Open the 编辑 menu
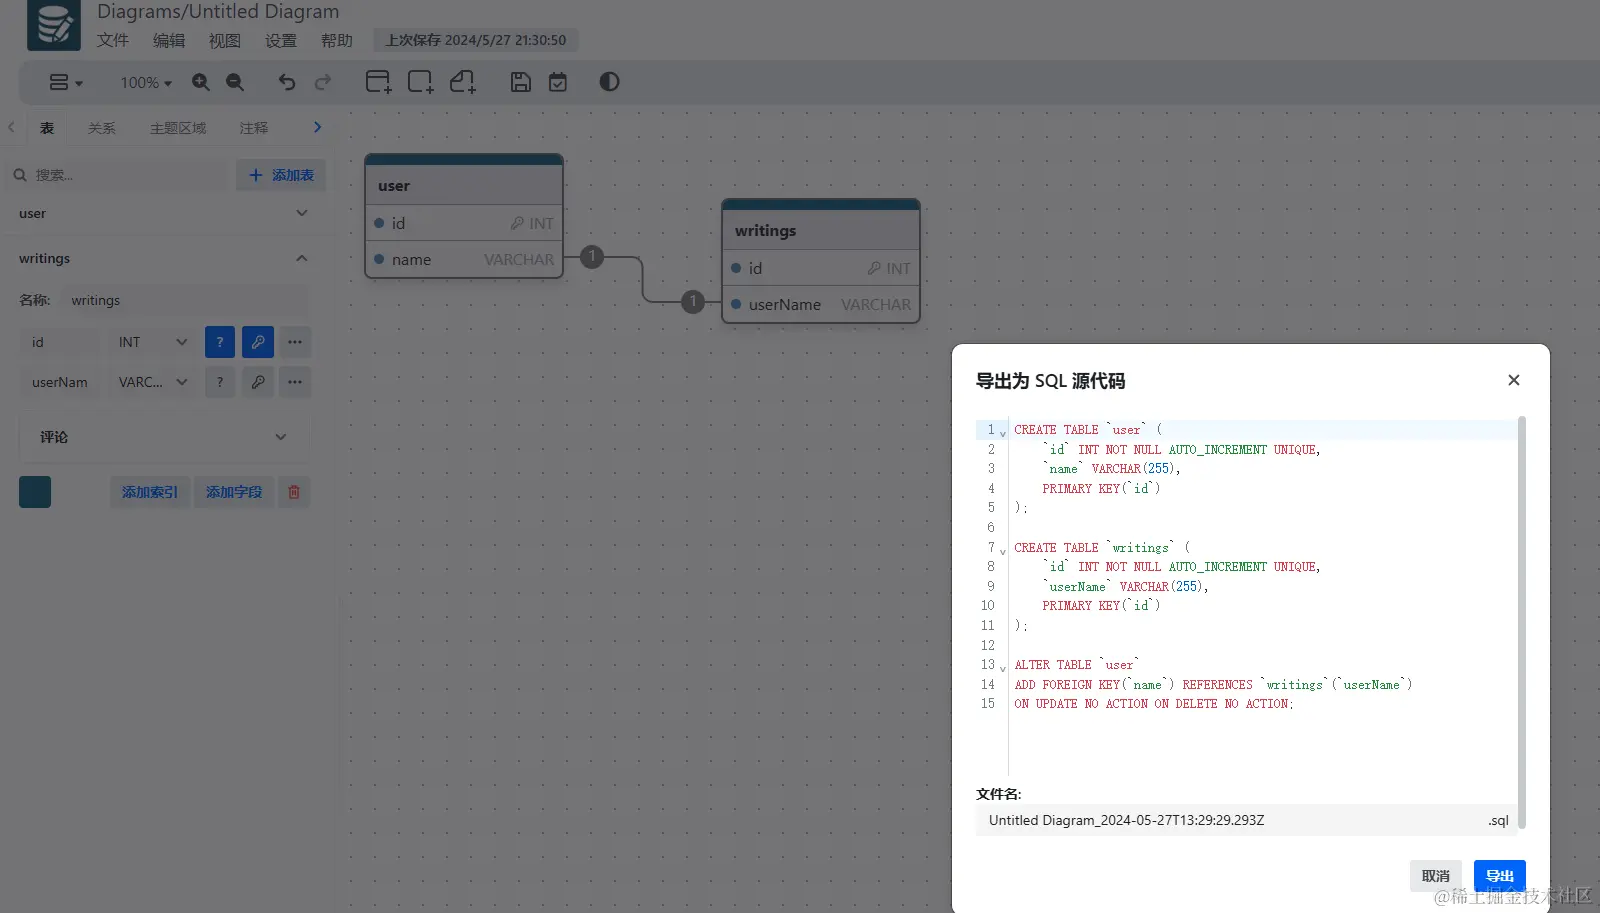The height and width of the screenshot is (913, 1600). [169, 40]
